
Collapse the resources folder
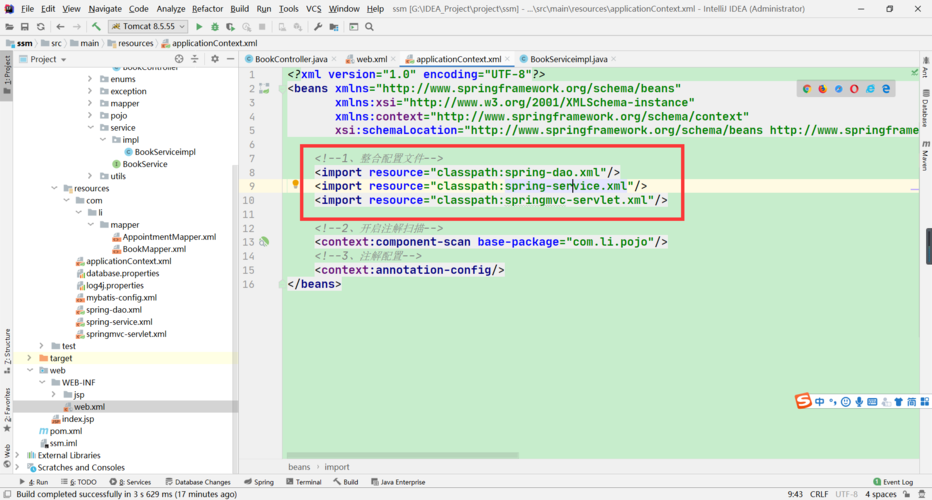point(54,188)
